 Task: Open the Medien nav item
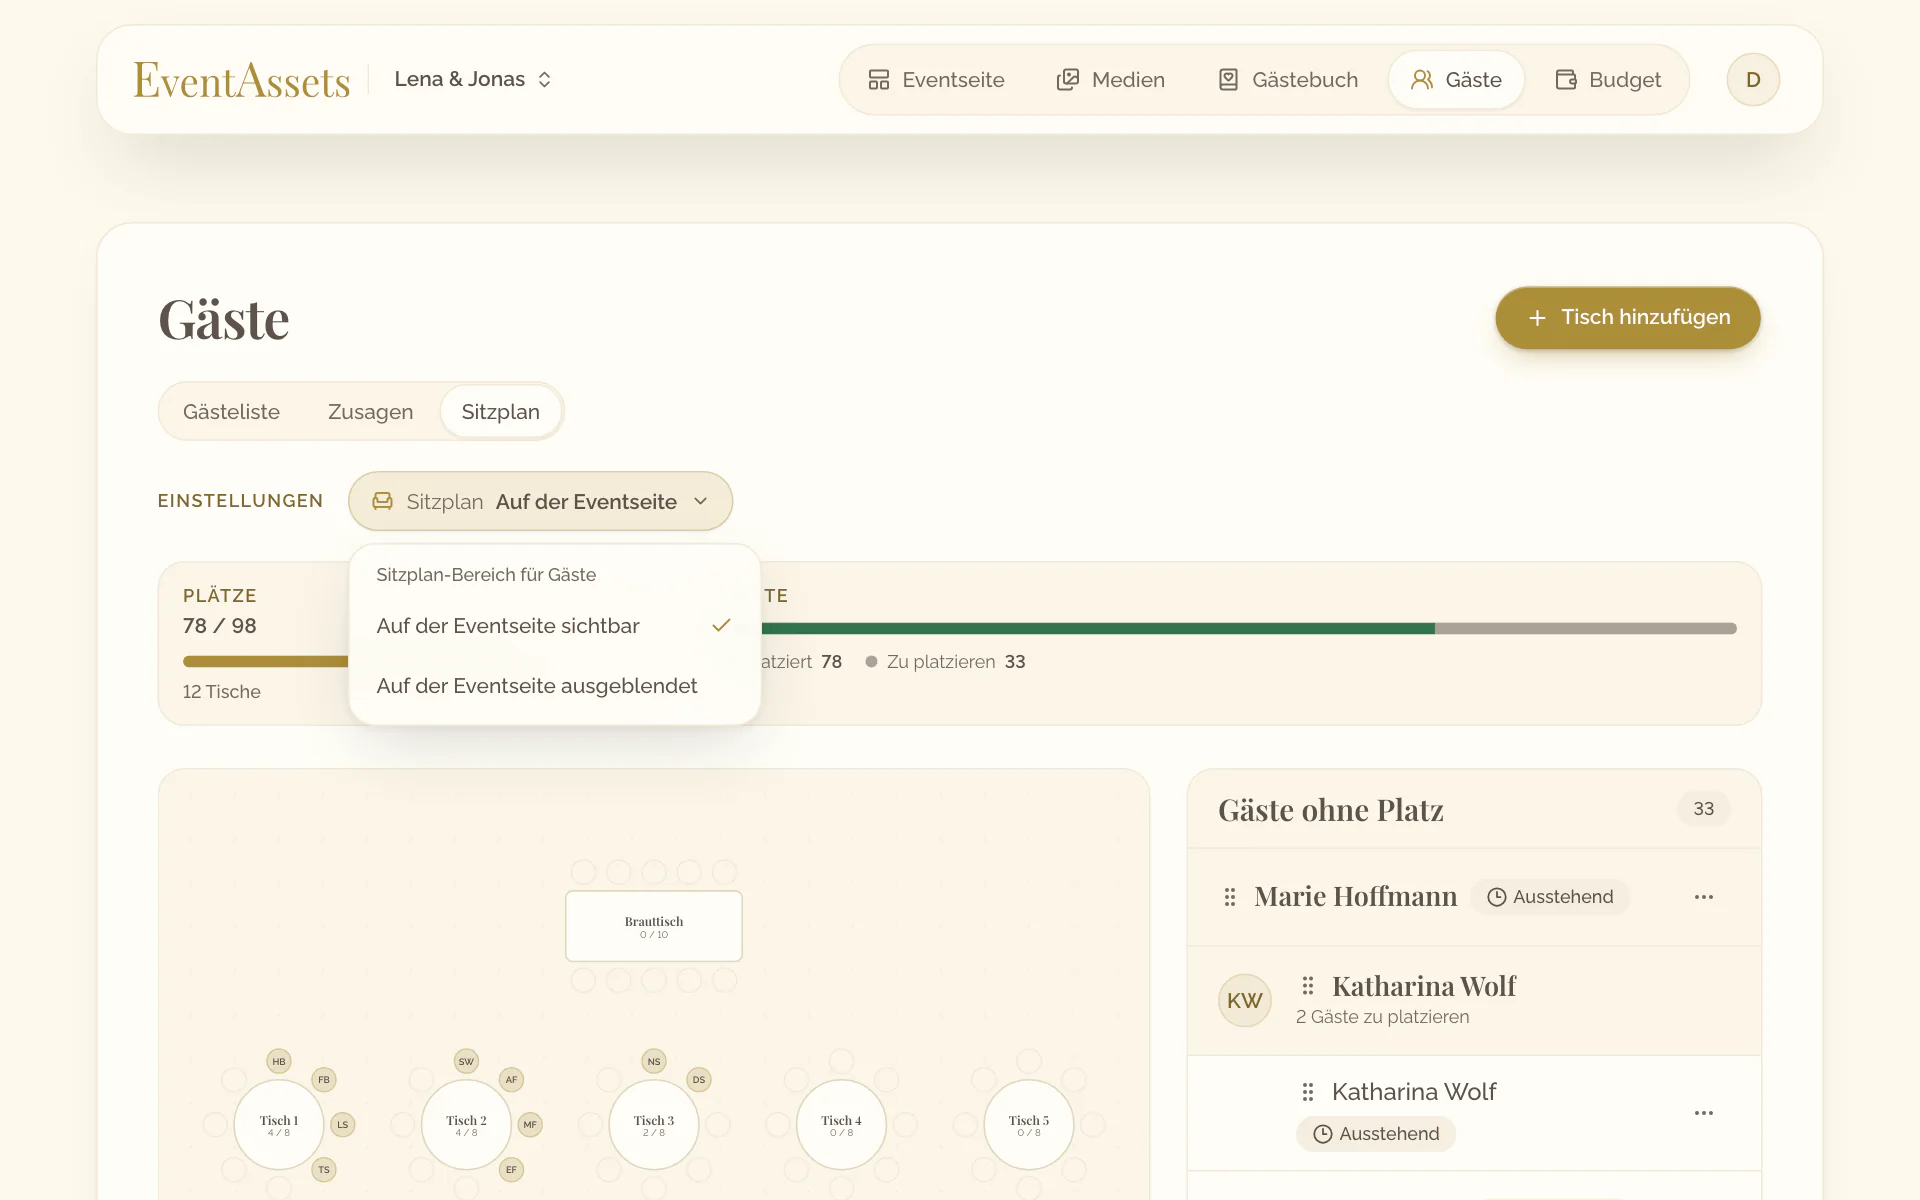point(1110,80)
